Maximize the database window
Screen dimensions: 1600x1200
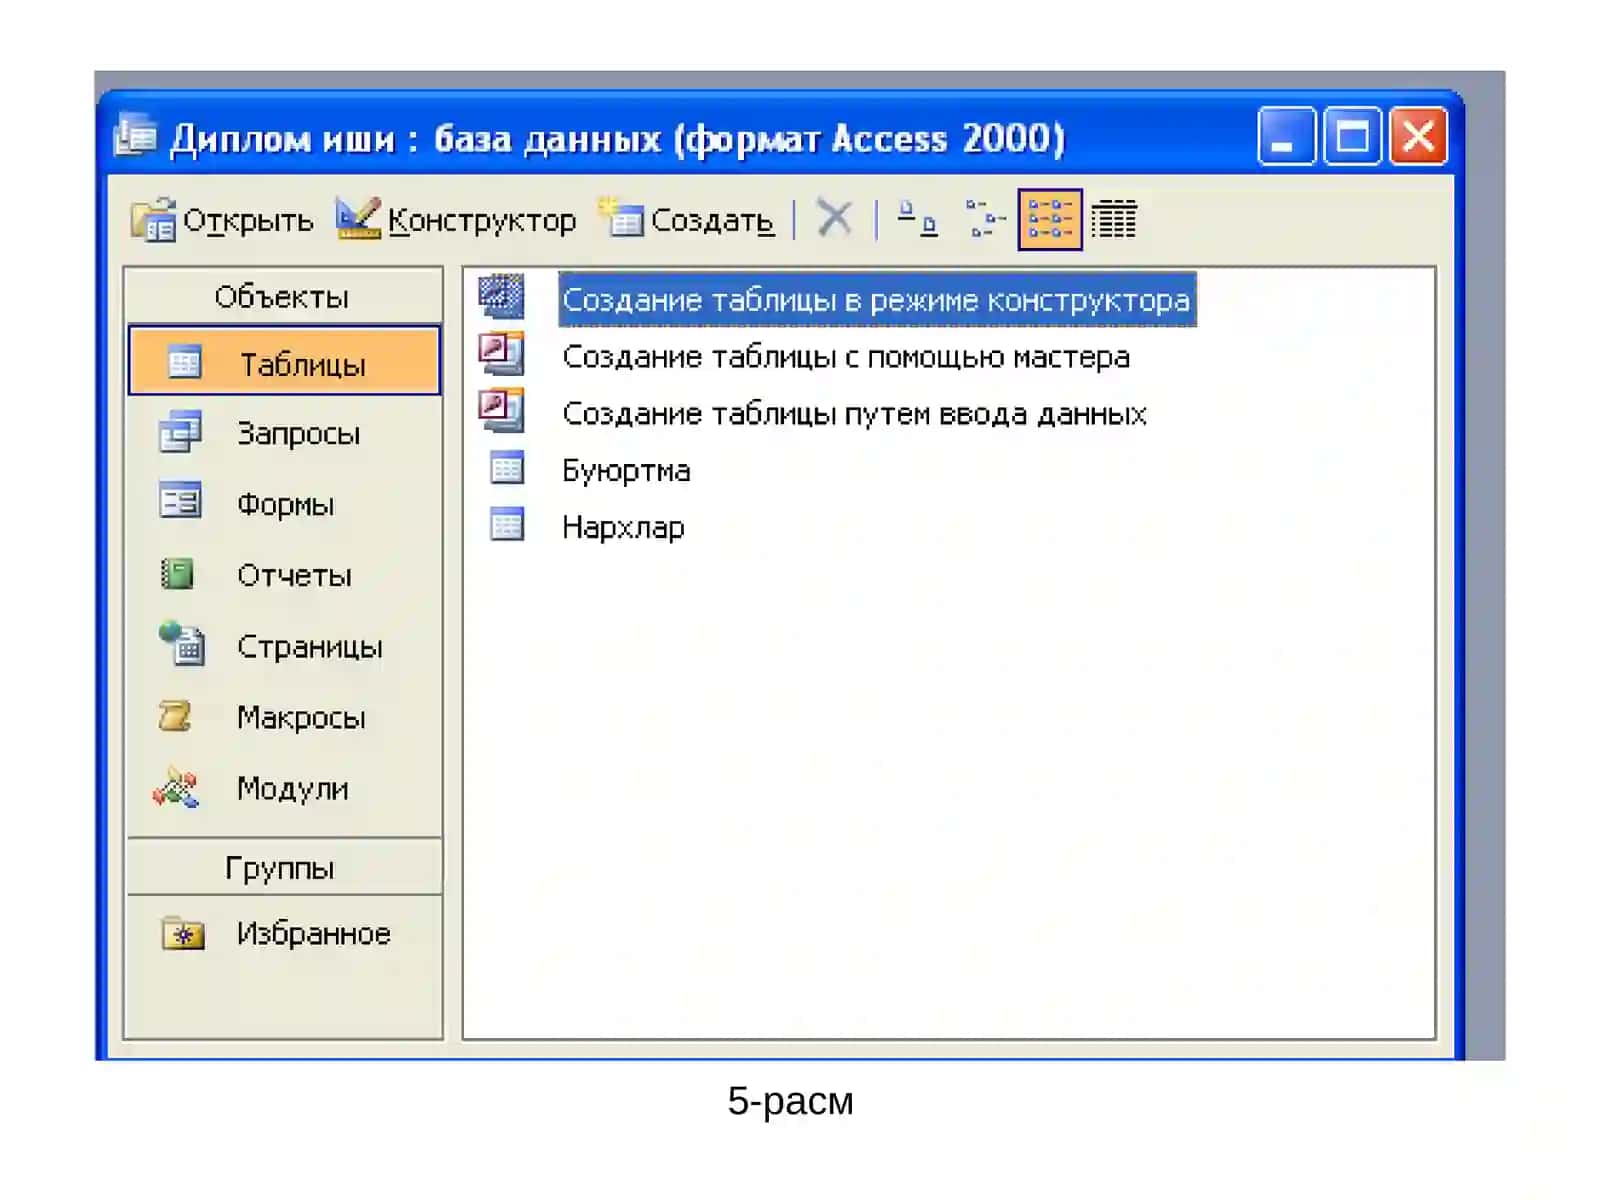1352,135
